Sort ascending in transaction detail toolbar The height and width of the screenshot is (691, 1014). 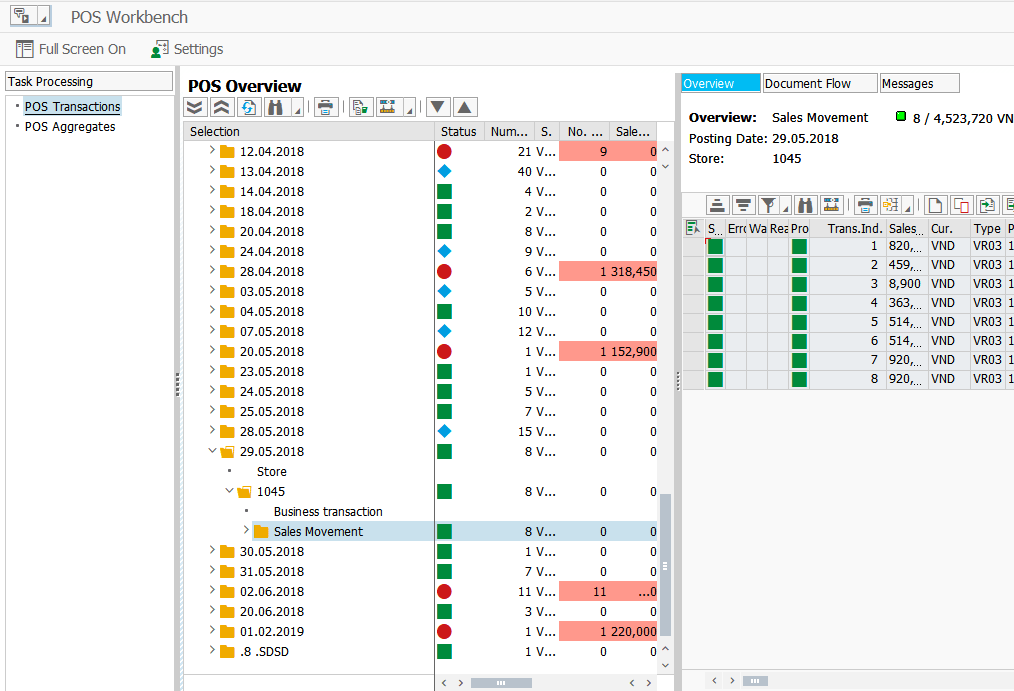[717, 205]
